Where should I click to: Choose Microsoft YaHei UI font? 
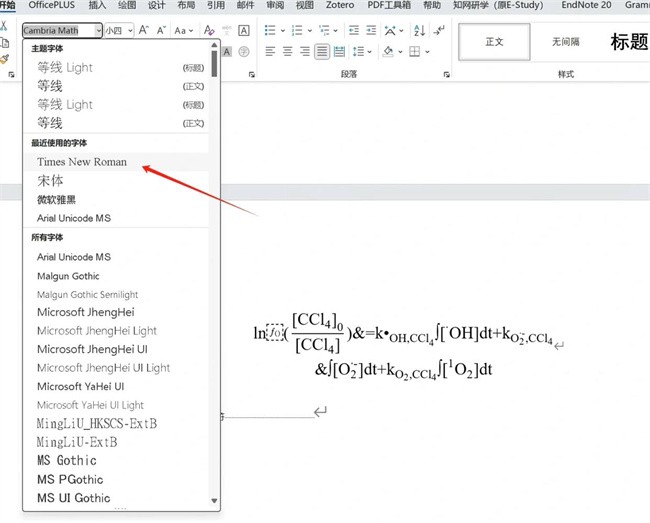click(81, 386)
